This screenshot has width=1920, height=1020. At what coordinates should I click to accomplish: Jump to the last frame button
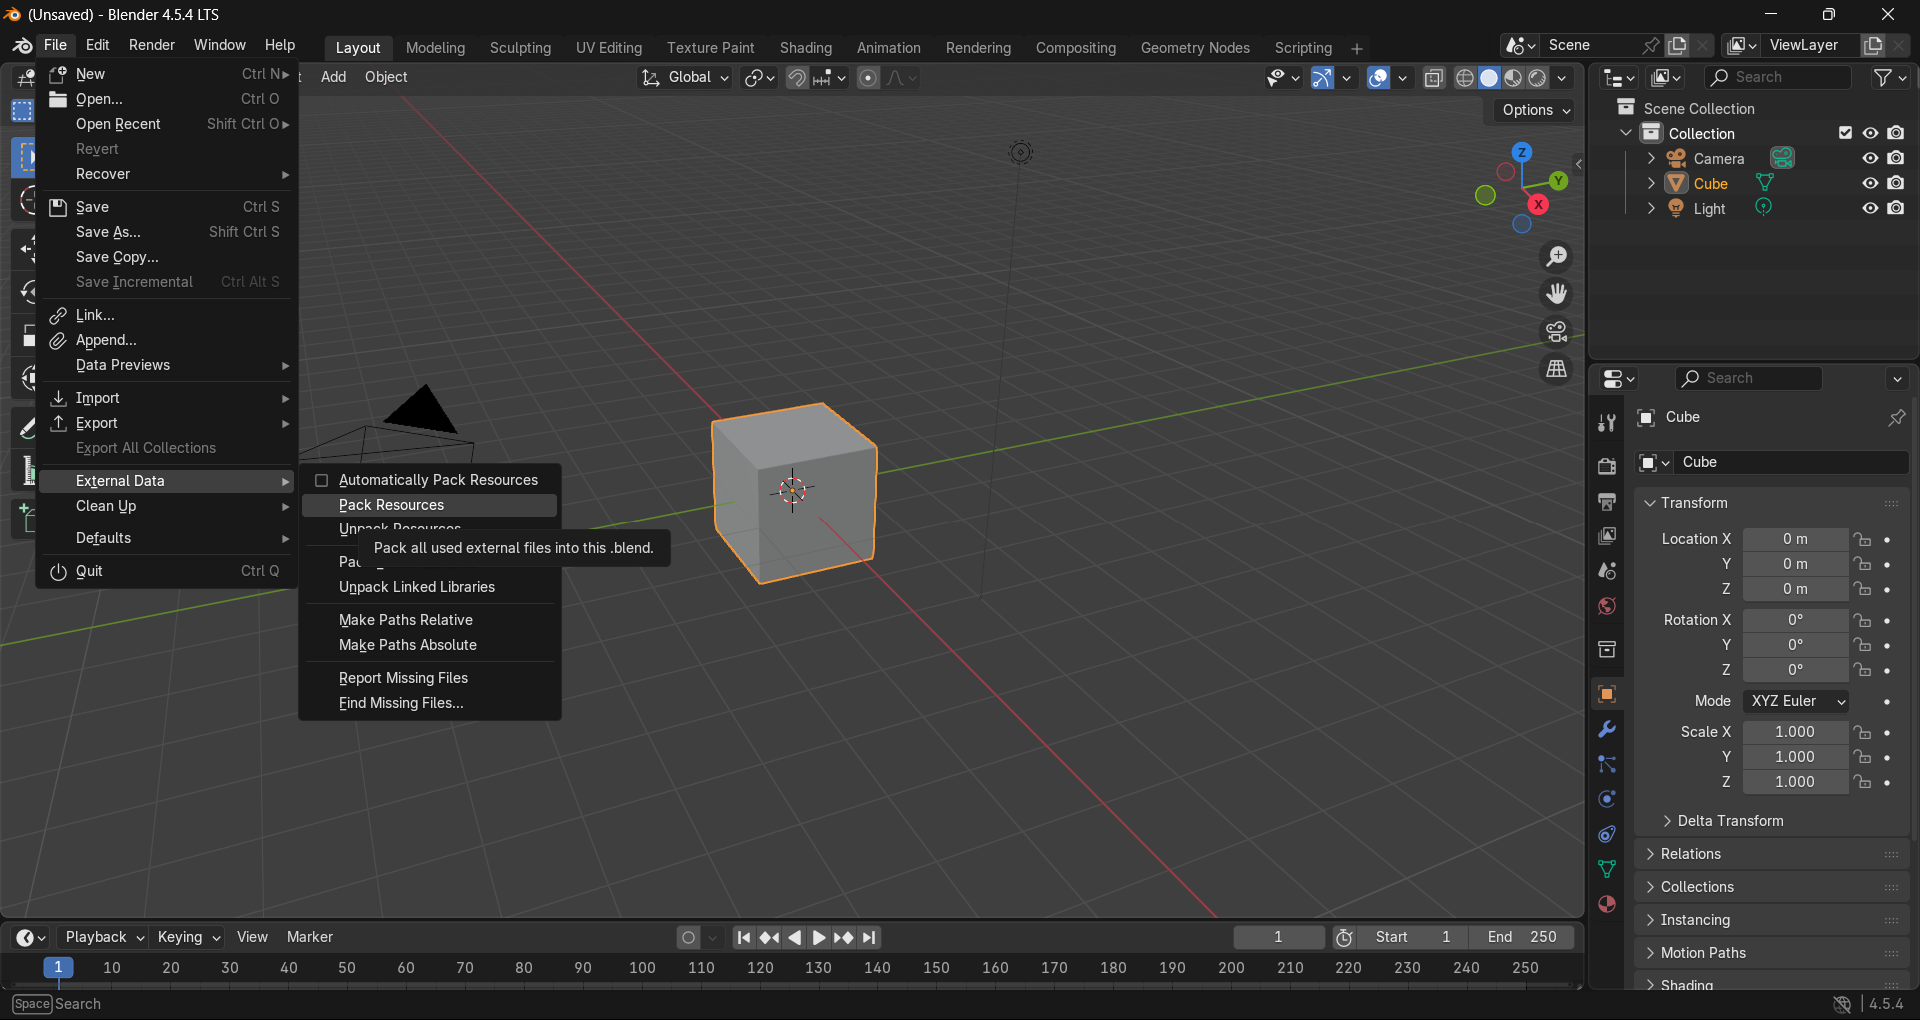(x=869, y=937)
